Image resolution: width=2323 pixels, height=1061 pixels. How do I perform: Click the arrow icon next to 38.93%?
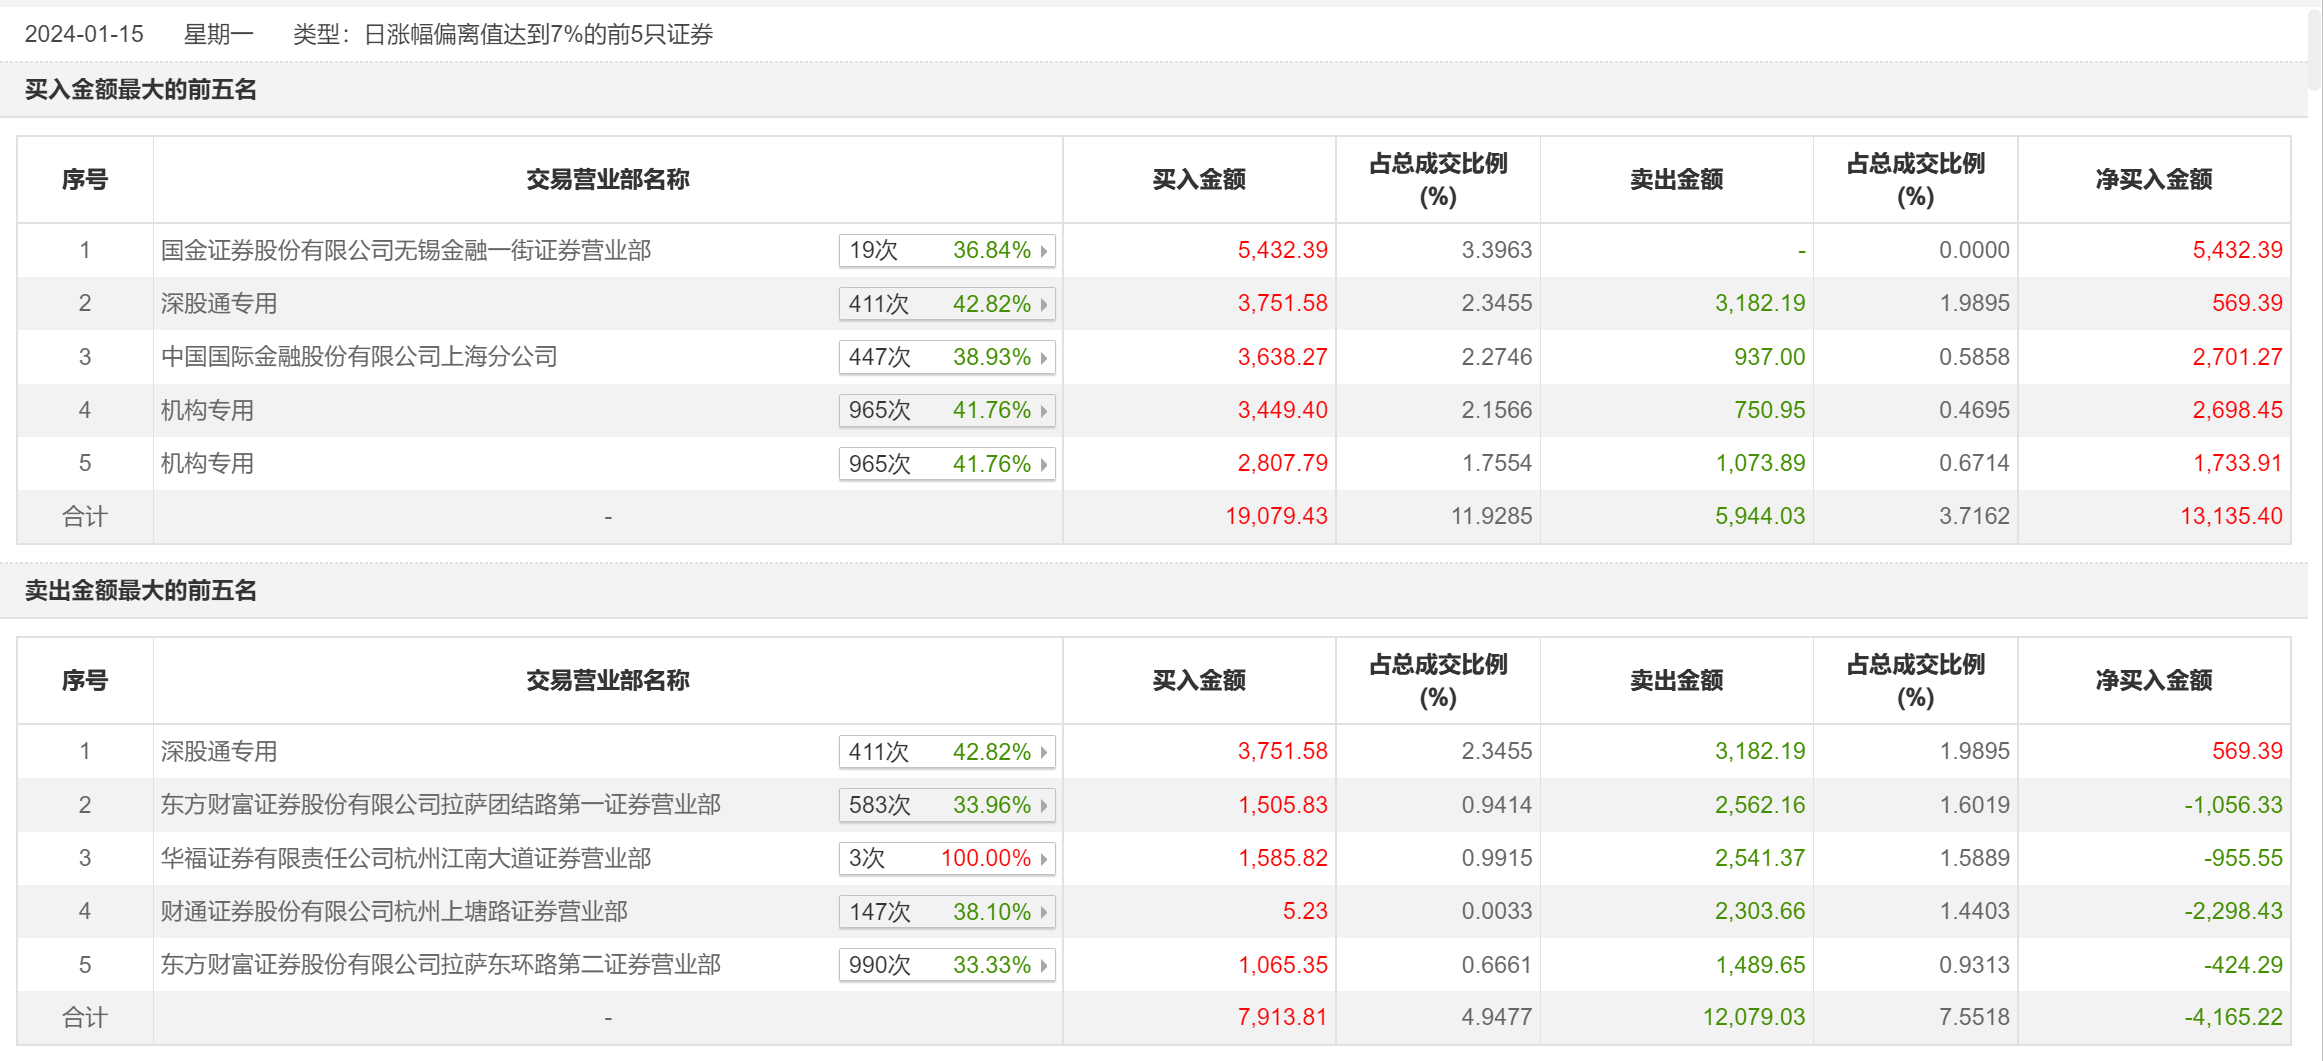pyautogui.click(x=1044, y=358)
